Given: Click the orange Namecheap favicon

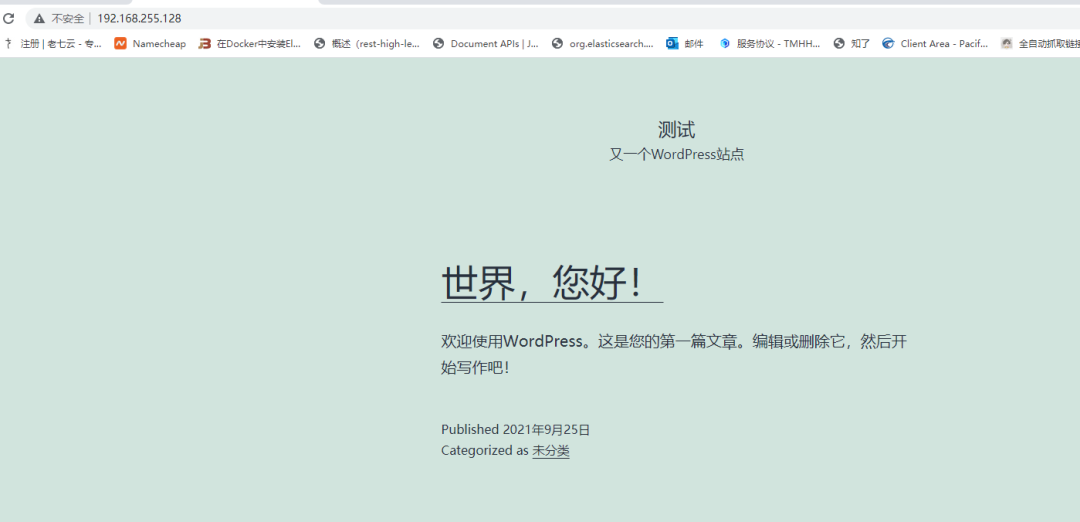Looking at the screenshot, I should coord(121,43).
